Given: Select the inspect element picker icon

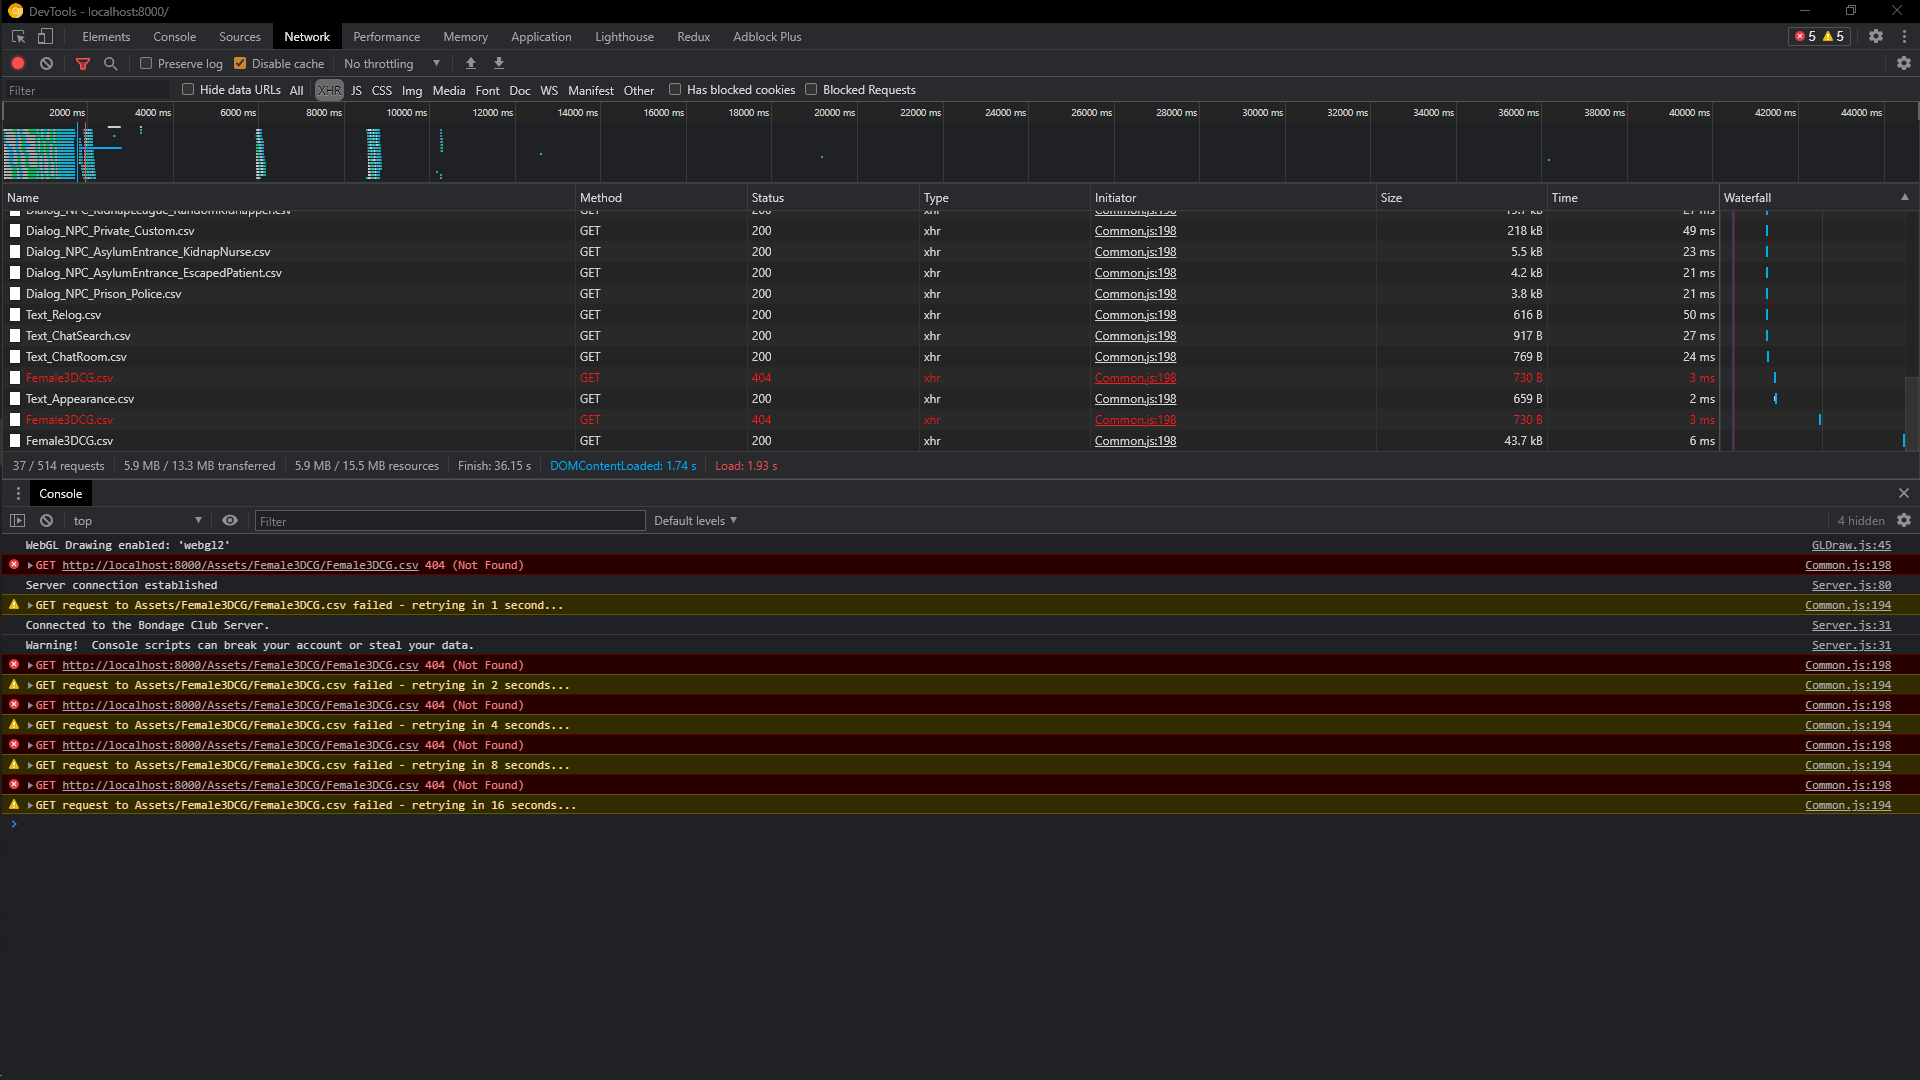Looking at the screenshot, I should 18,36.
